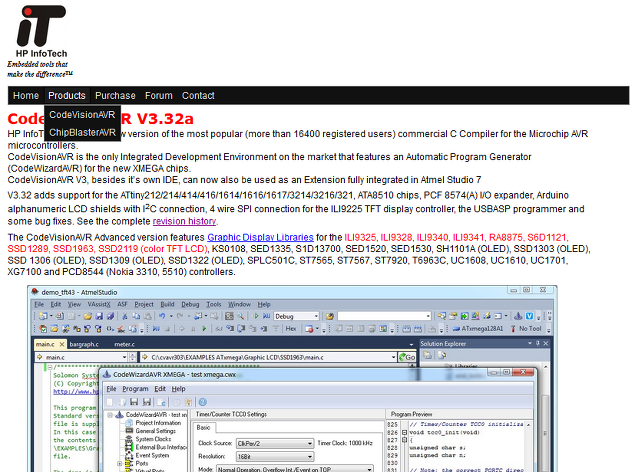635x472 pixels.
Task: Open Program menu in CodeWizardAVR window
Action: point(135,389)
